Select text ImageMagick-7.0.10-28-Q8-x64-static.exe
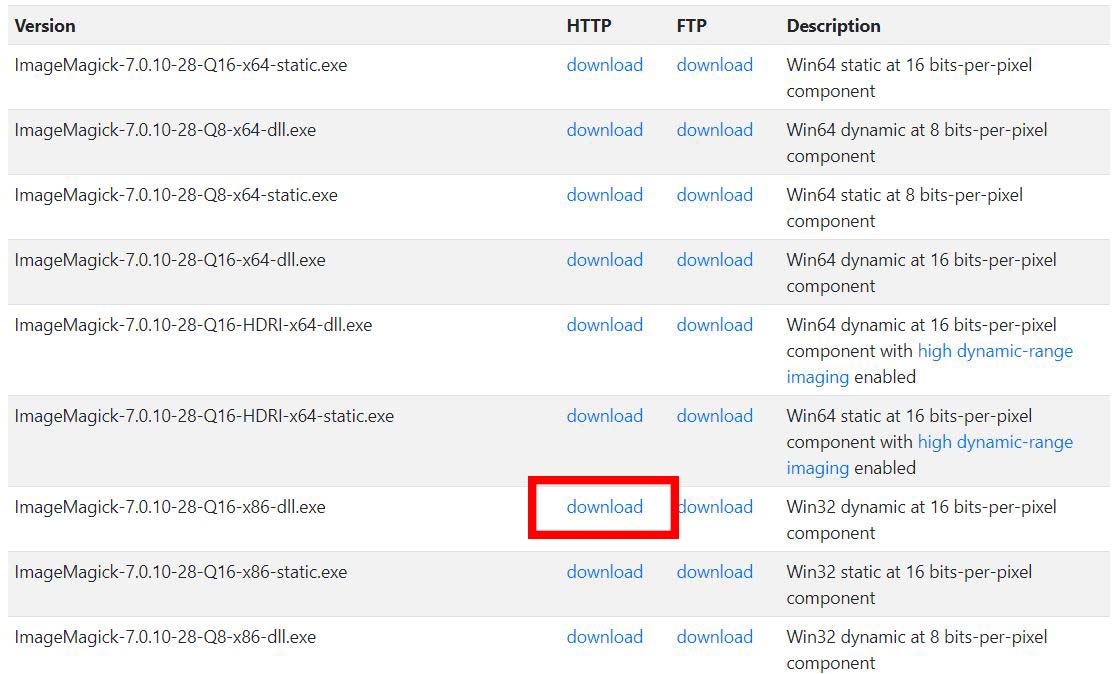The width and height of the screenshot is (1119, 674). 176,195
